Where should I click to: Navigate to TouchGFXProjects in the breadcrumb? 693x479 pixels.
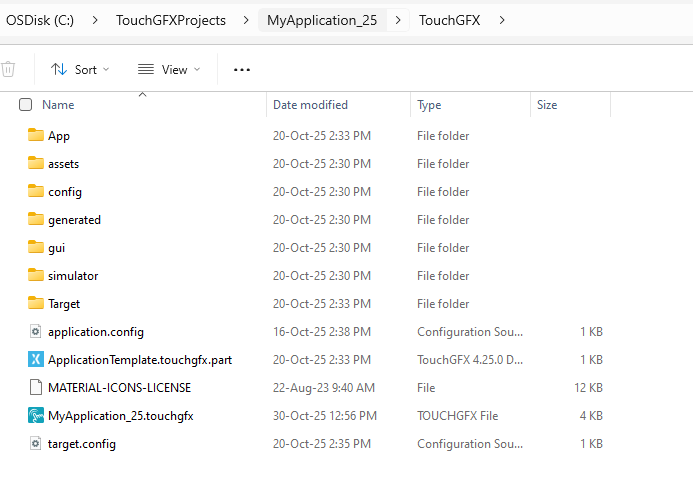pos(171,19)
